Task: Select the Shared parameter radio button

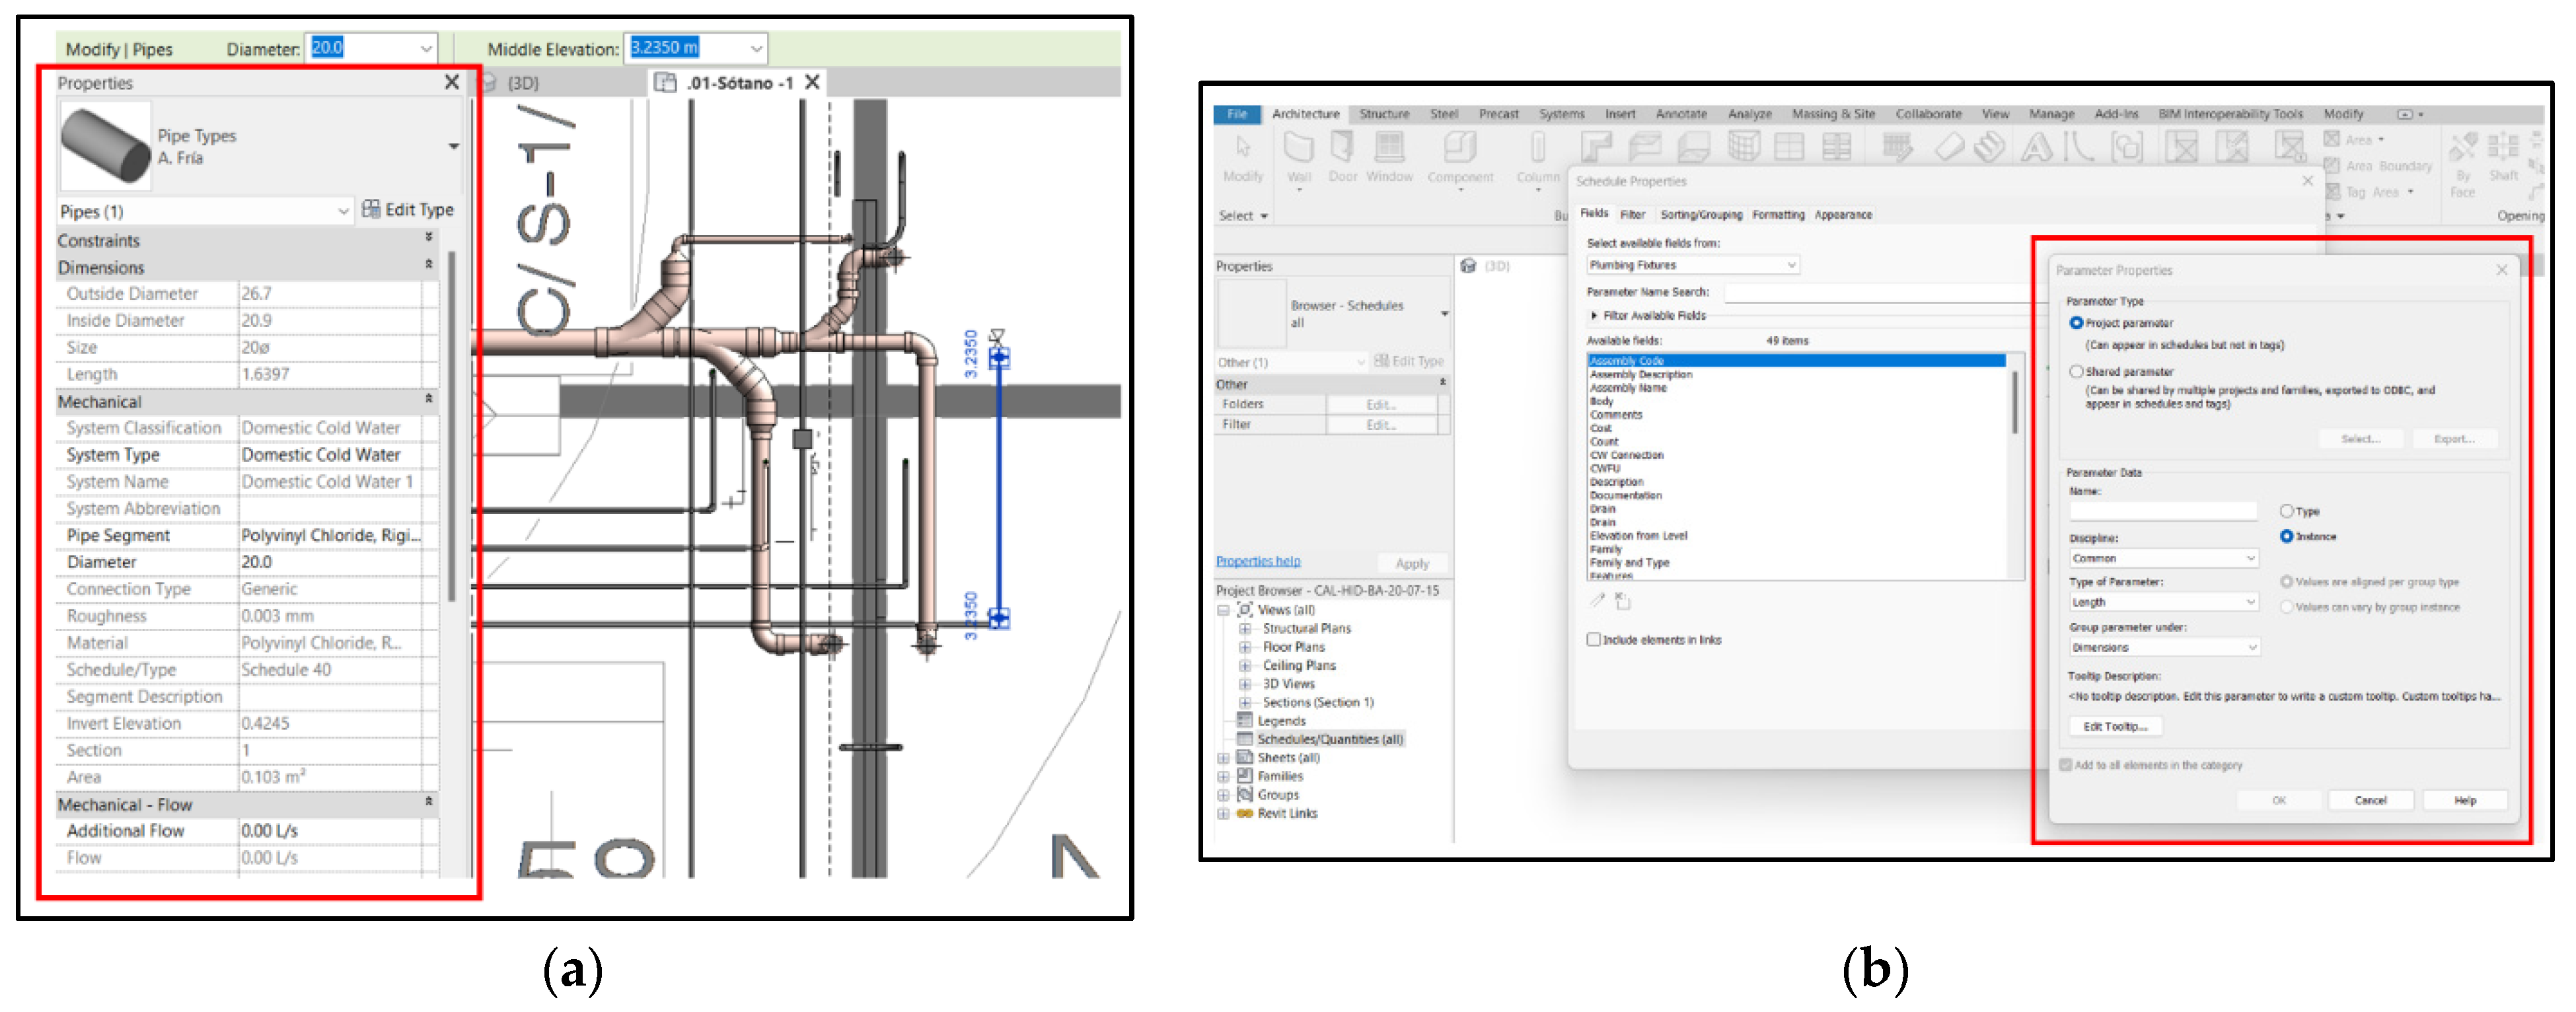Action: coord(2076,371)
